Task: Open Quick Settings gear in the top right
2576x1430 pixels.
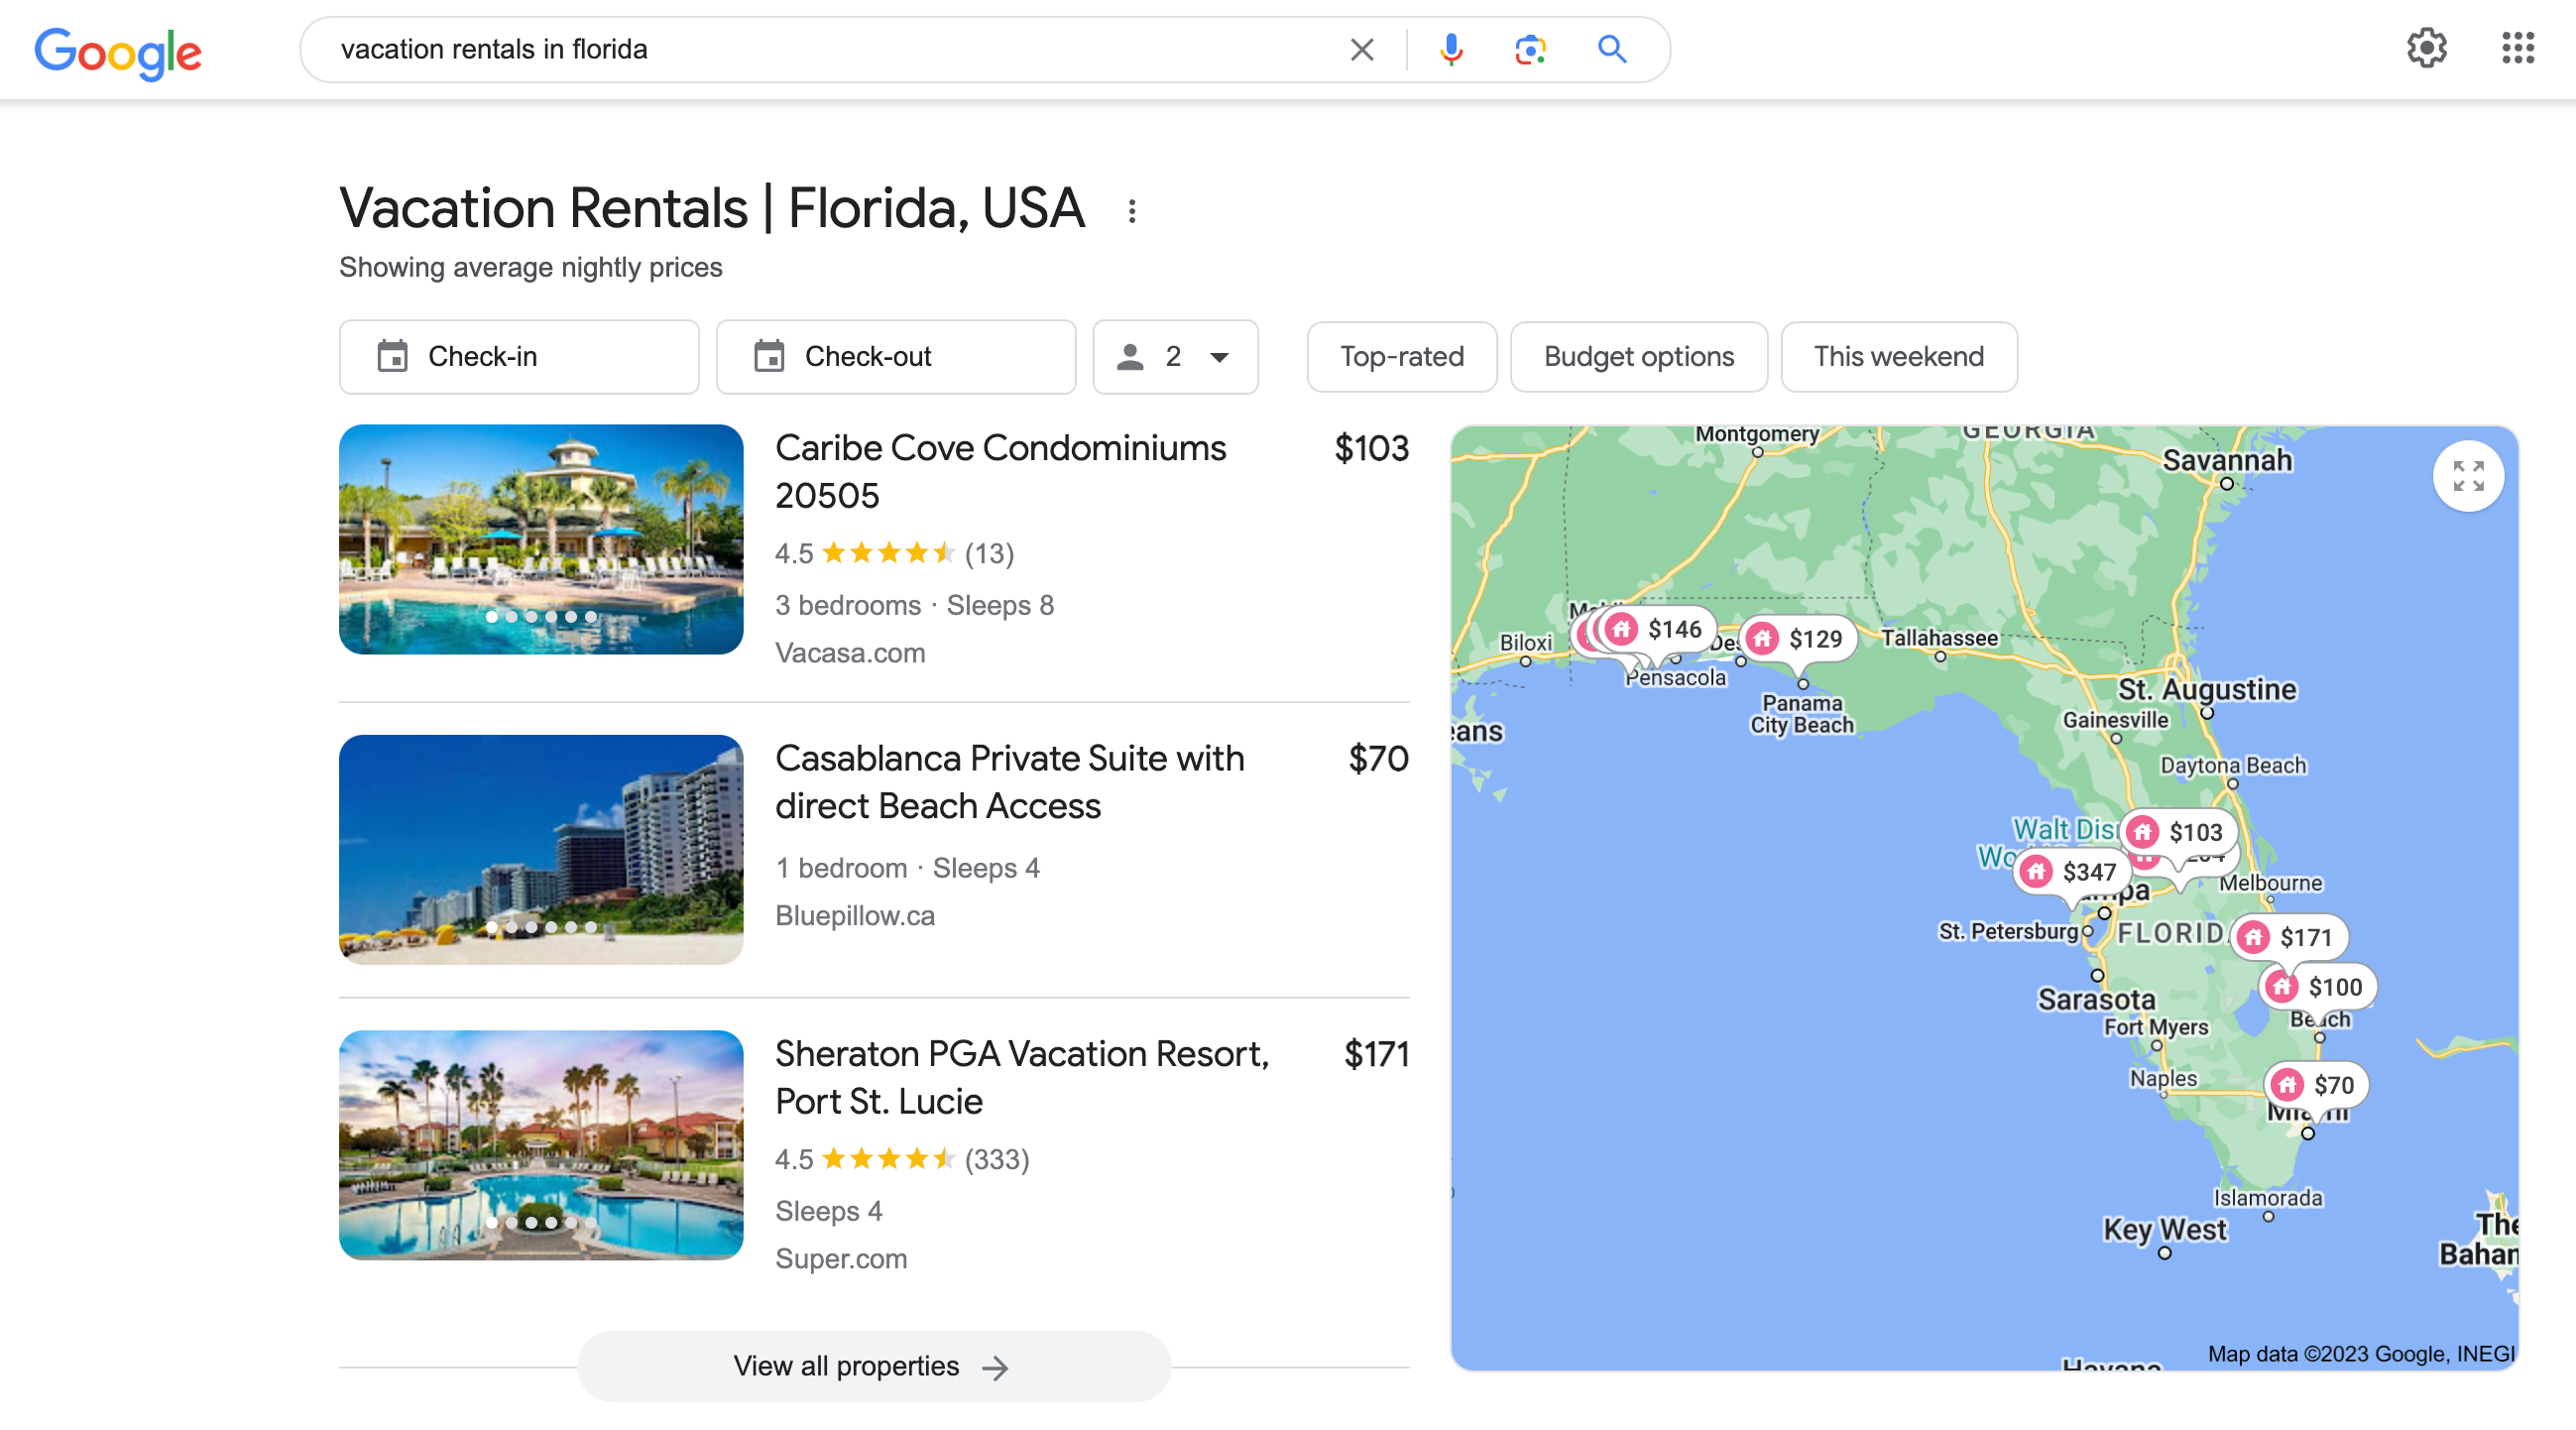Action: point(2427,48)
